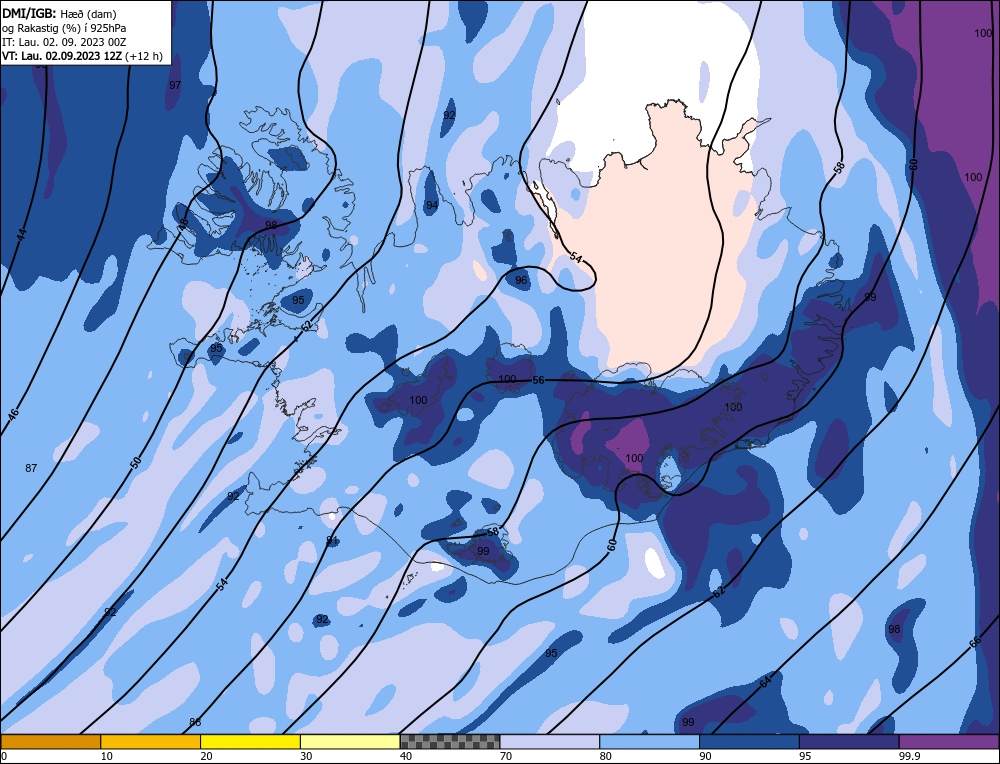Click the '56' contour line label
Image resolution: width=1000 pixels, height=764 pixels.
(538, 380)
